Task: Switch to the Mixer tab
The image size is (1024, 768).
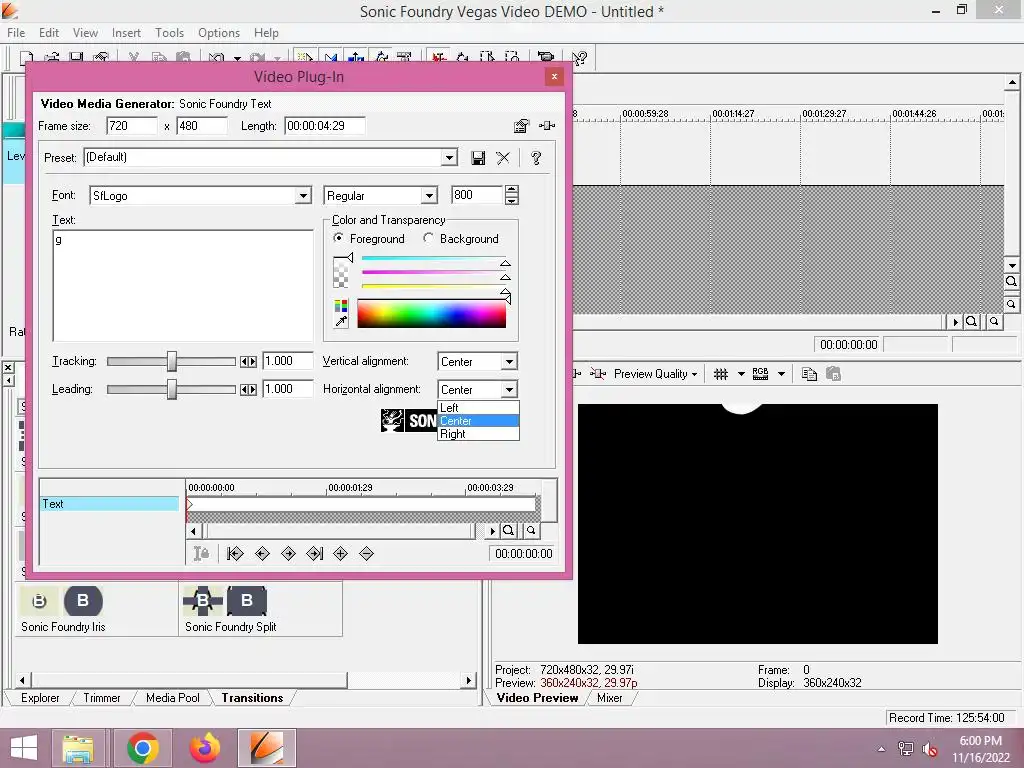Action: tap(609, 698)
